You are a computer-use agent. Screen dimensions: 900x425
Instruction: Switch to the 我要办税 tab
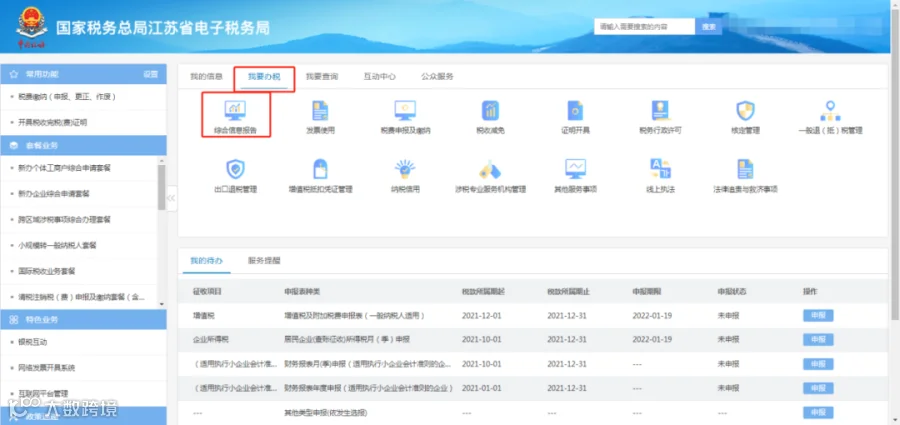pos(264,77)
